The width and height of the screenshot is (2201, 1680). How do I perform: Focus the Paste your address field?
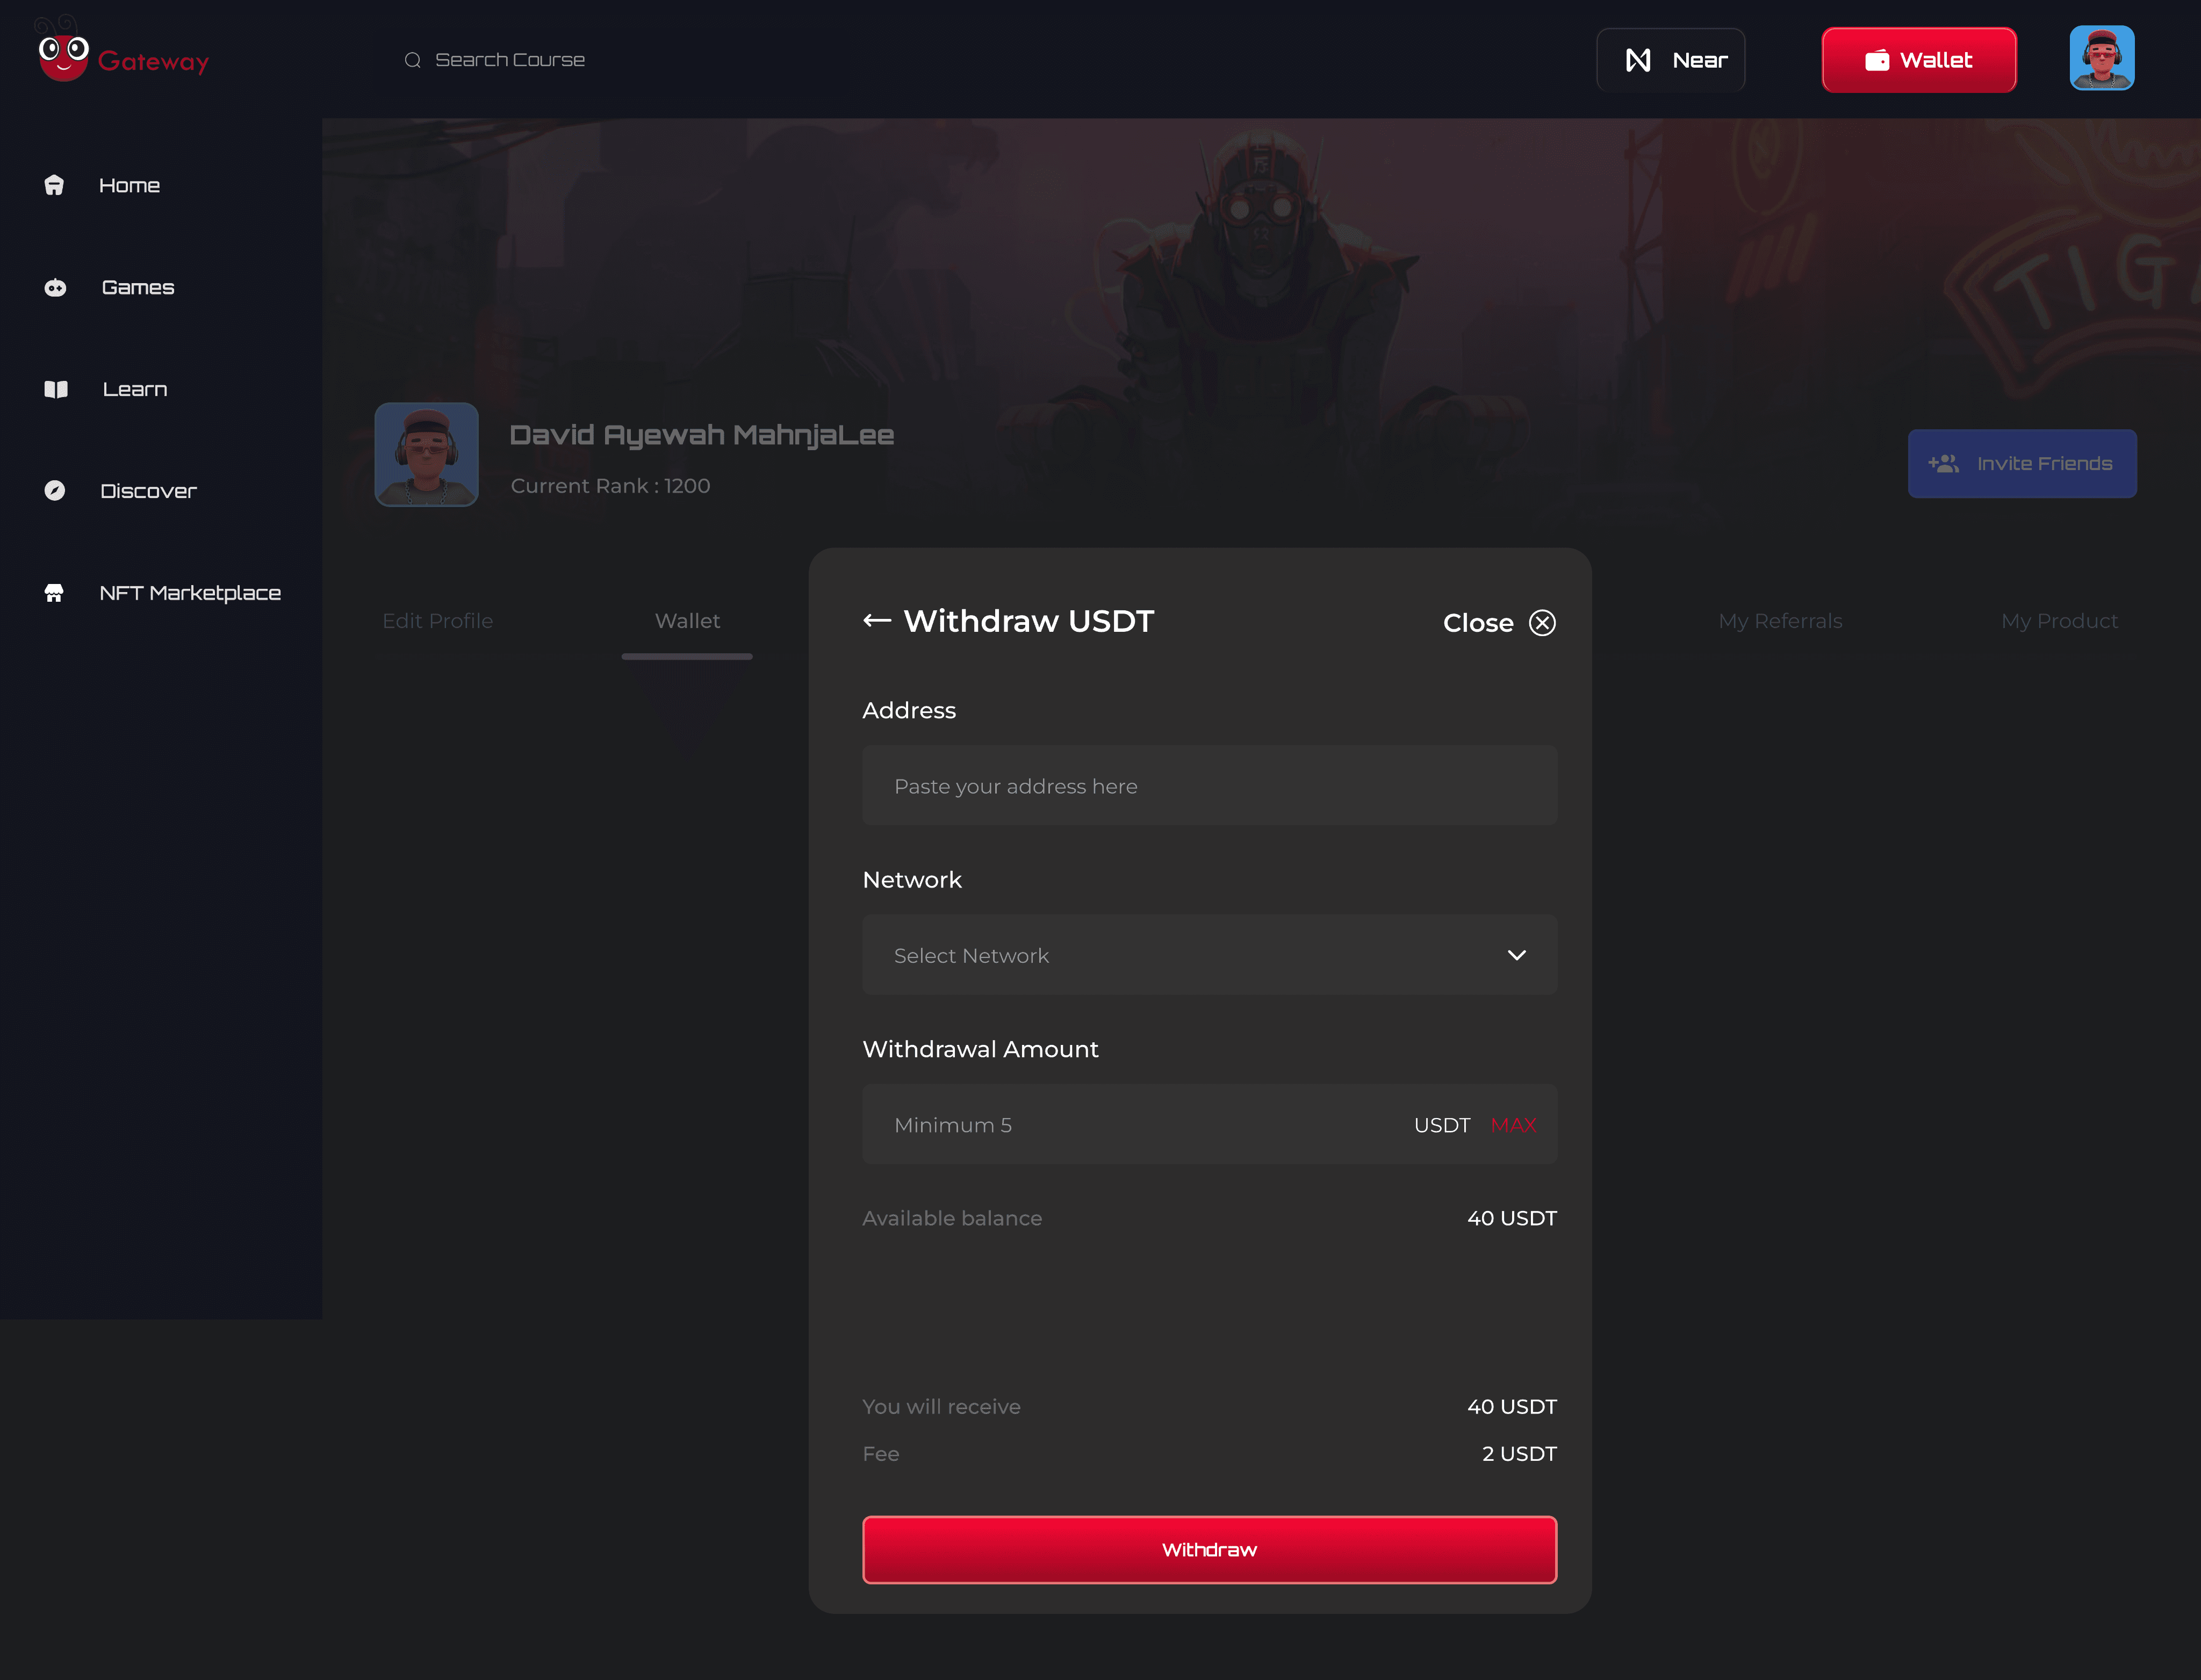click(x=1209, y=786)
